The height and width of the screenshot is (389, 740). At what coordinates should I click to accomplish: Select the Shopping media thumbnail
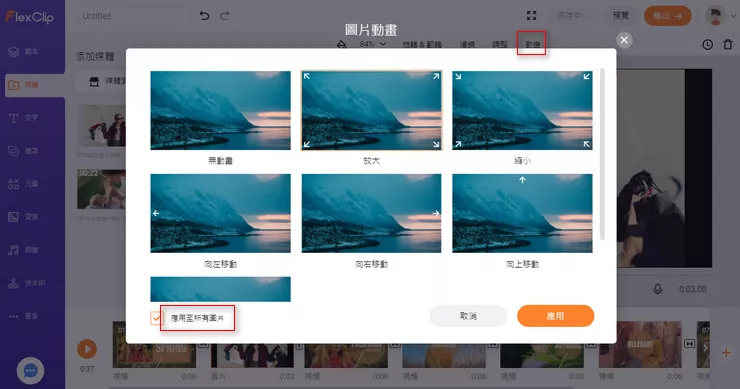tap(101, 126)
